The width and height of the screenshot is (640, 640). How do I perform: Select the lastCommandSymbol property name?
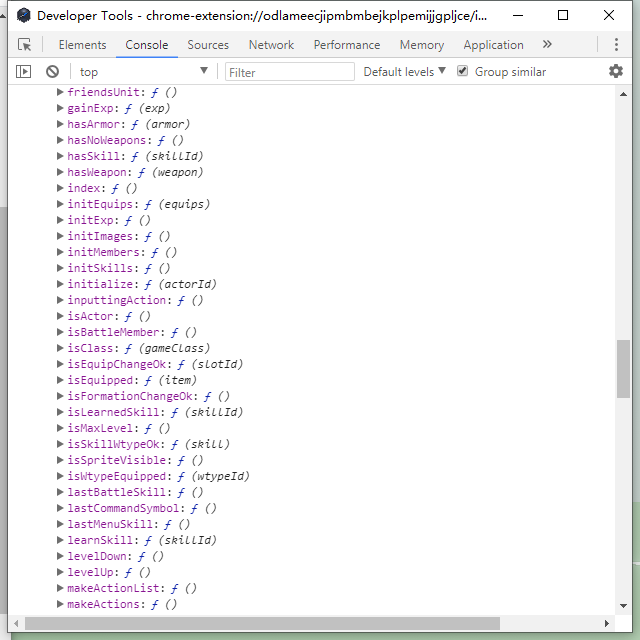point(123,508)
